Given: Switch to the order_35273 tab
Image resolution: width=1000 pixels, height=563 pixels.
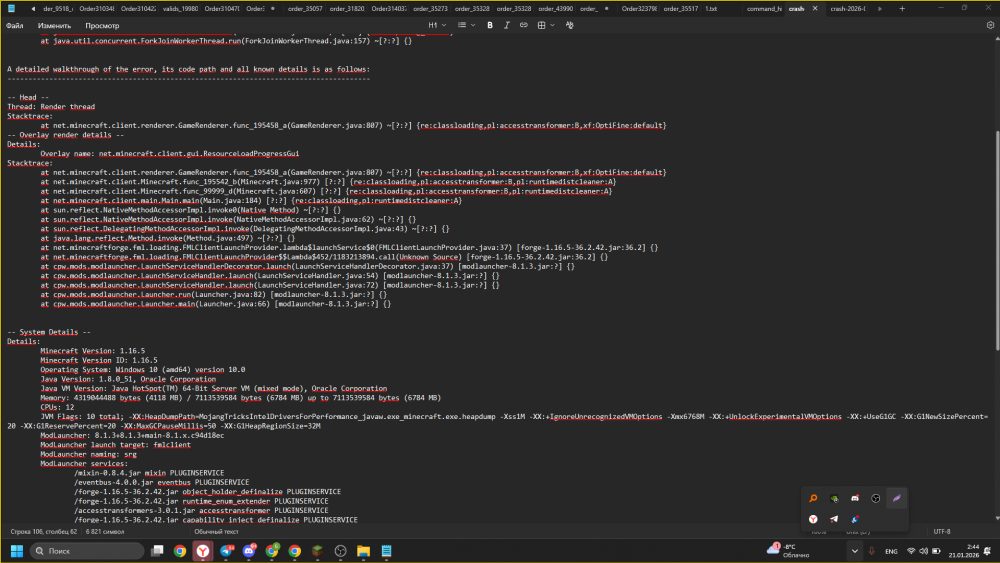Looking at the screenshot, I should (x=430, y=9).
